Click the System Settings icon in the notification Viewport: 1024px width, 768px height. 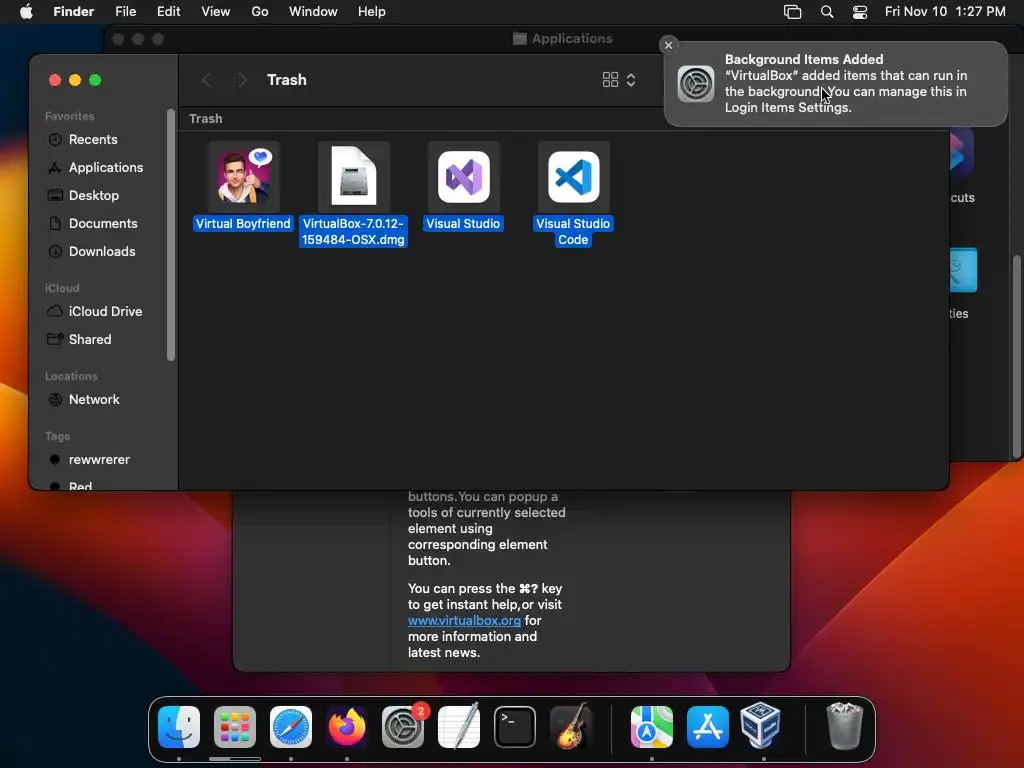(696, 84)
